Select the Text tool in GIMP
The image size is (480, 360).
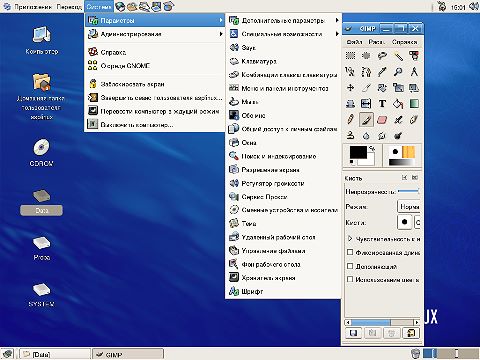click(382, 104)
